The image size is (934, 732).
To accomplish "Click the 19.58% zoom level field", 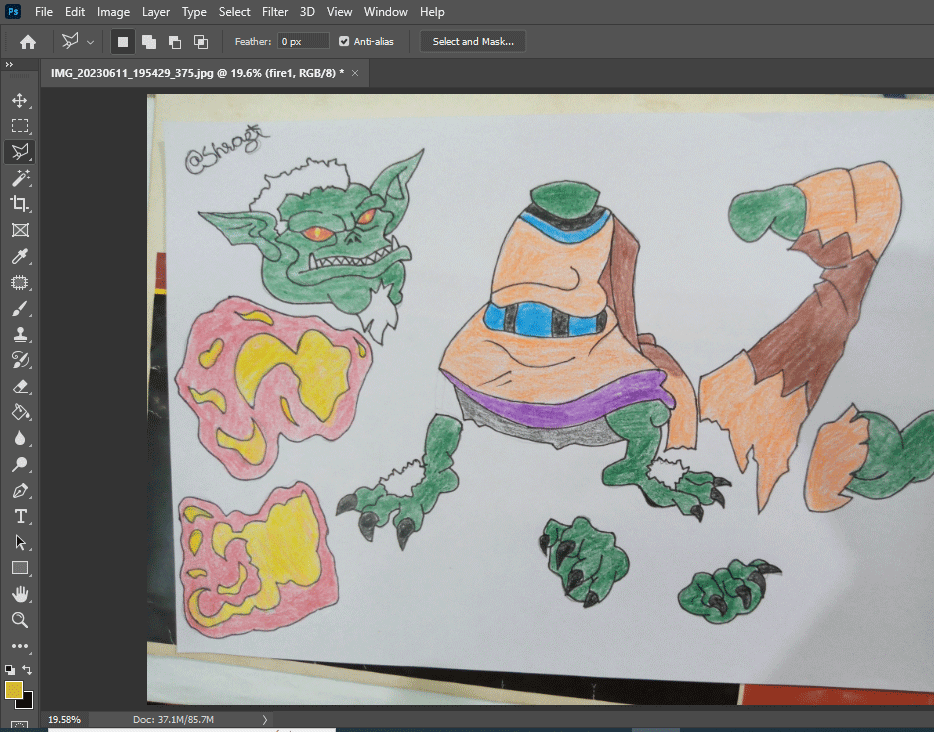I will point(64,719).
